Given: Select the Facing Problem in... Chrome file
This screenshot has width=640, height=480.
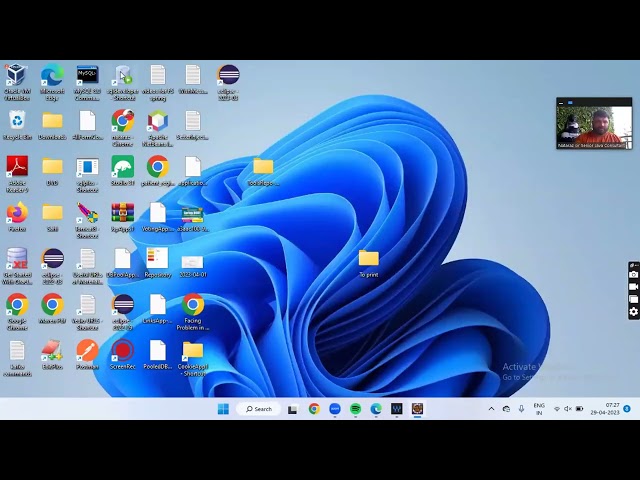Looking at the screenshot, I should coord(193,304).
